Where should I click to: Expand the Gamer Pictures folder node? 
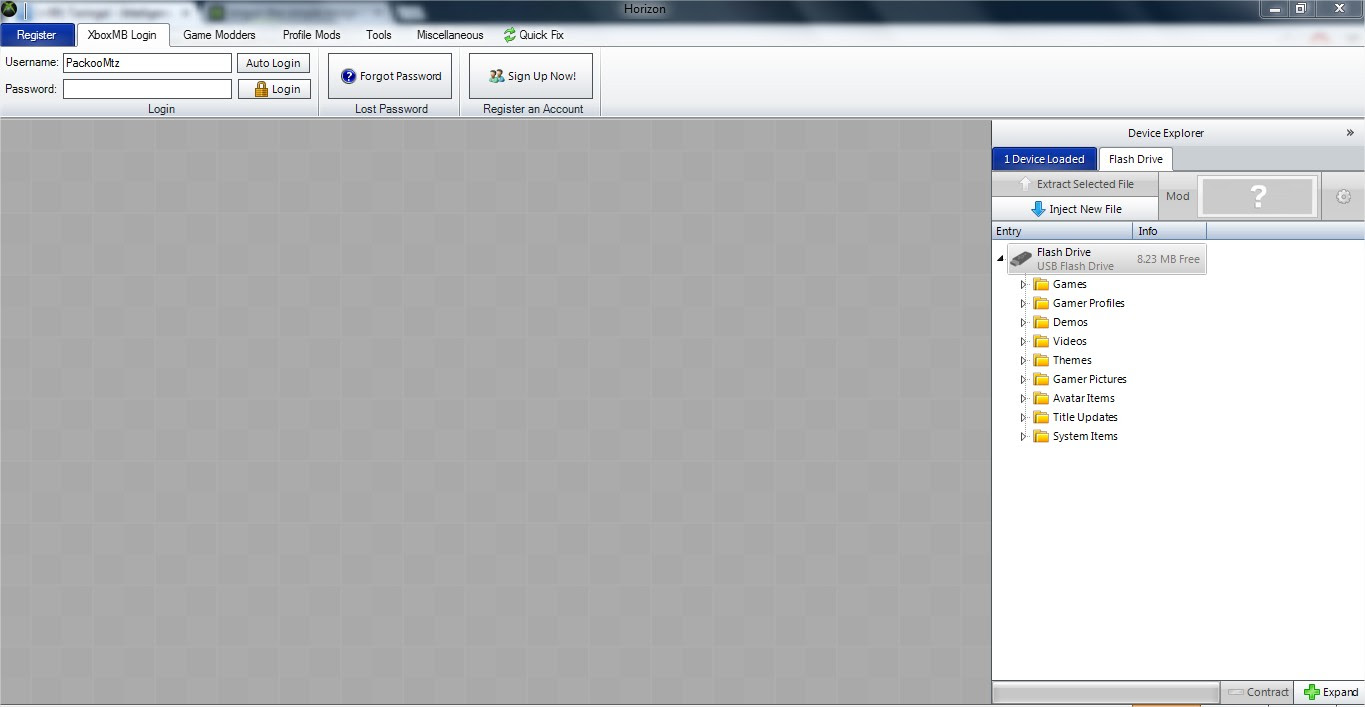pos(1023,380)
